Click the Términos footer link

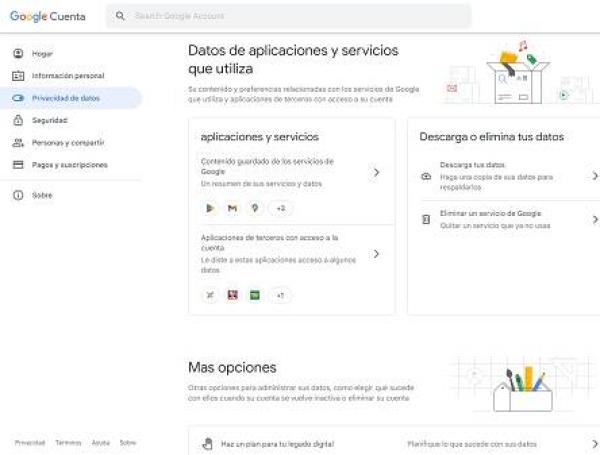point(68,443)
